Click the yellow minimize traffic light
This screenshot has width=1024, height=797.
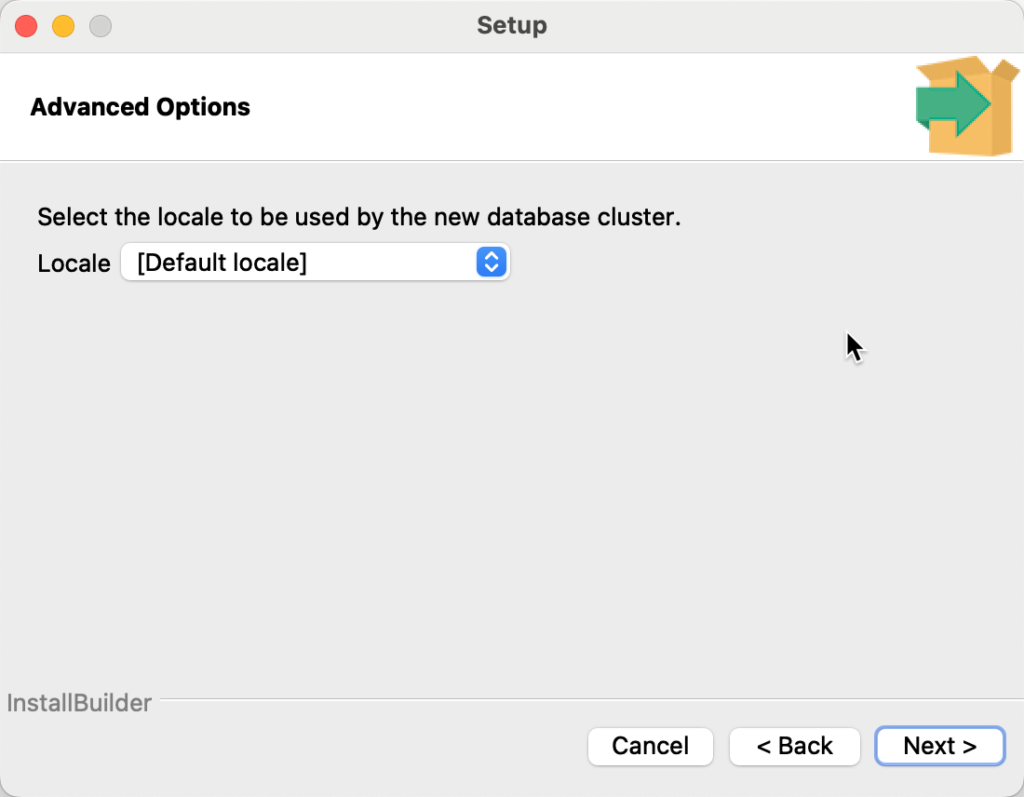pos(62,26)
